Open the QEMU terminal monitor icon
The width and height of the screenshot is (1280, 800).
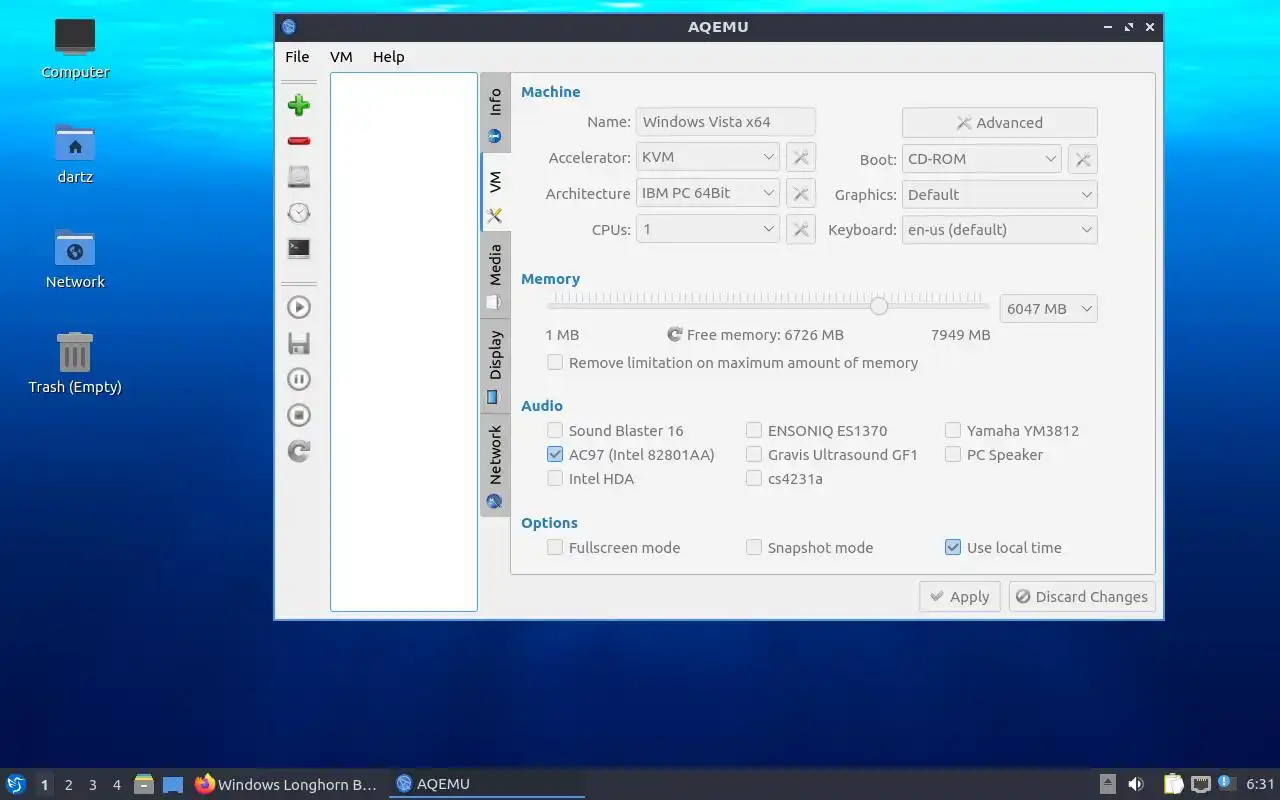pyautogui.click(x=298, y=249)
